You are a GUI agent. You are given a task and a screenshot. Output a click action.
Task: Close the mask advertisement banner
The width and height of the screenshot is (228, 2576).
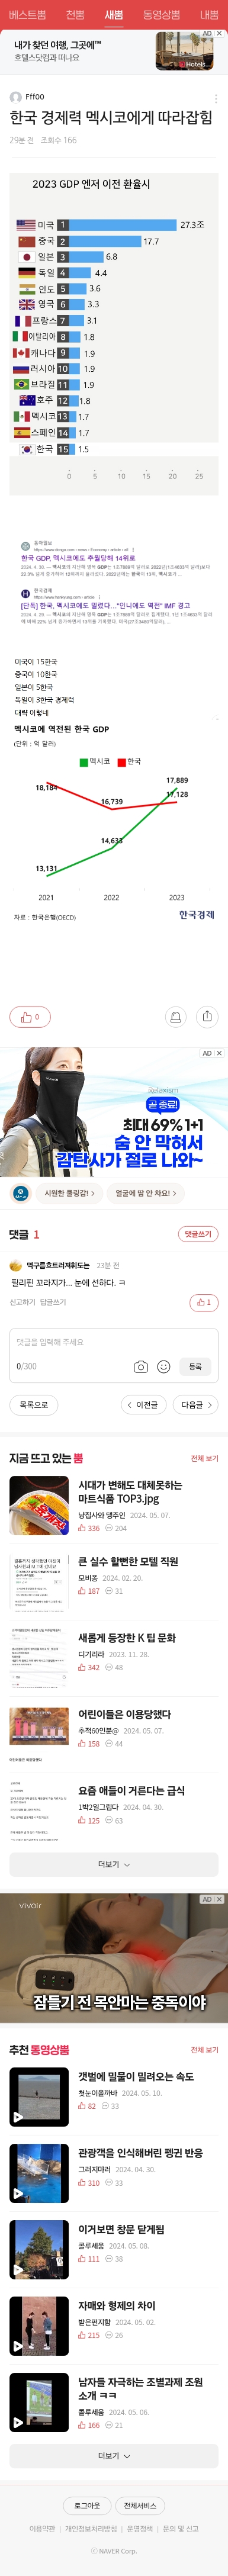tap(220, 1053)
